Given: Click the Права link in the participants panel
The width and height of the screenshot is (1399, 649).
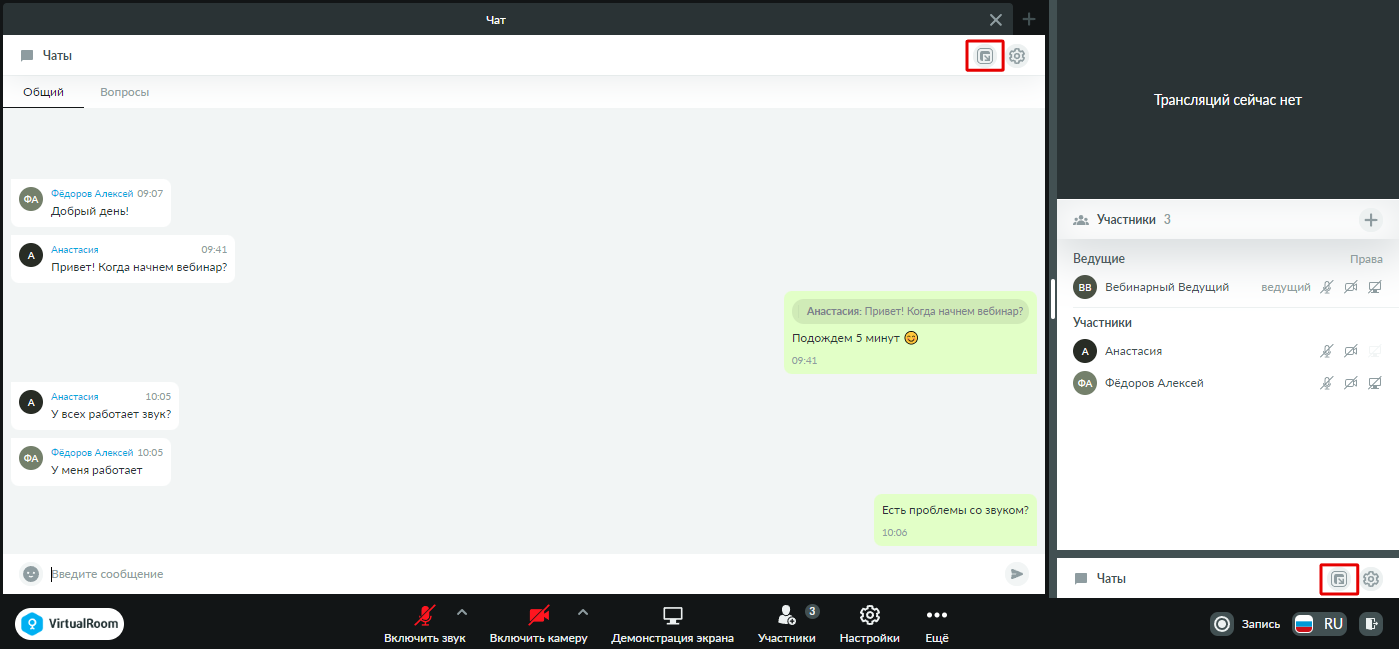Looking at the screenshot, I should point(1366,259).
